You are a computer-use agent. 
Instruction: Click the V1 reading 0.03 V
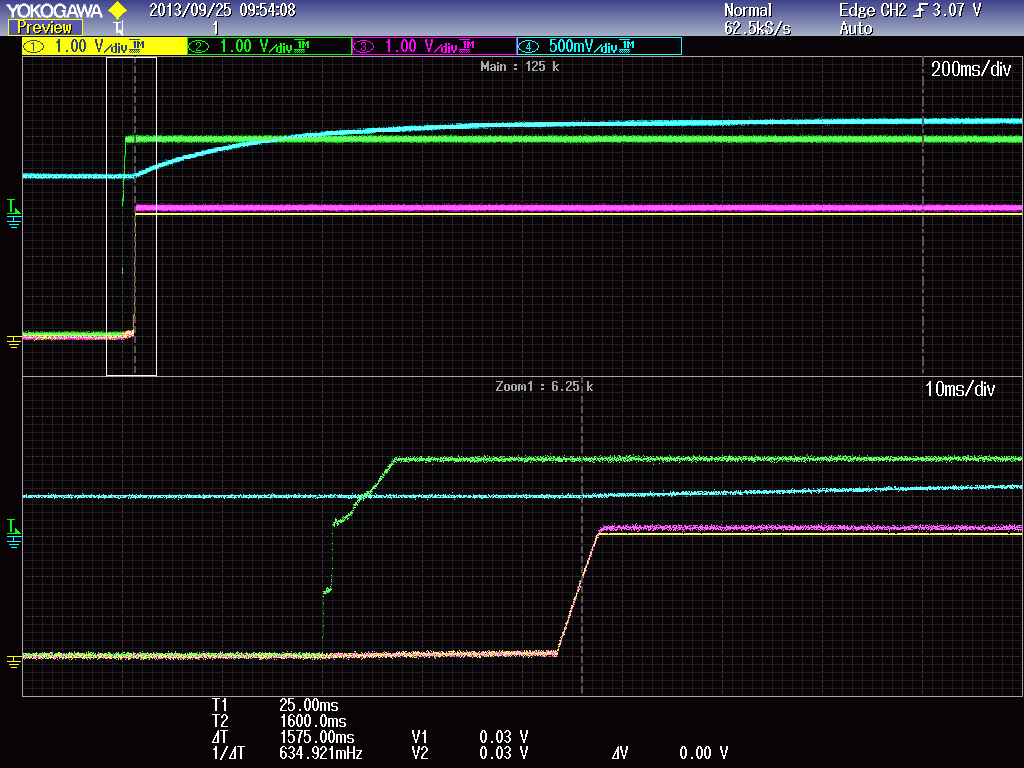[x=503, y=737]
